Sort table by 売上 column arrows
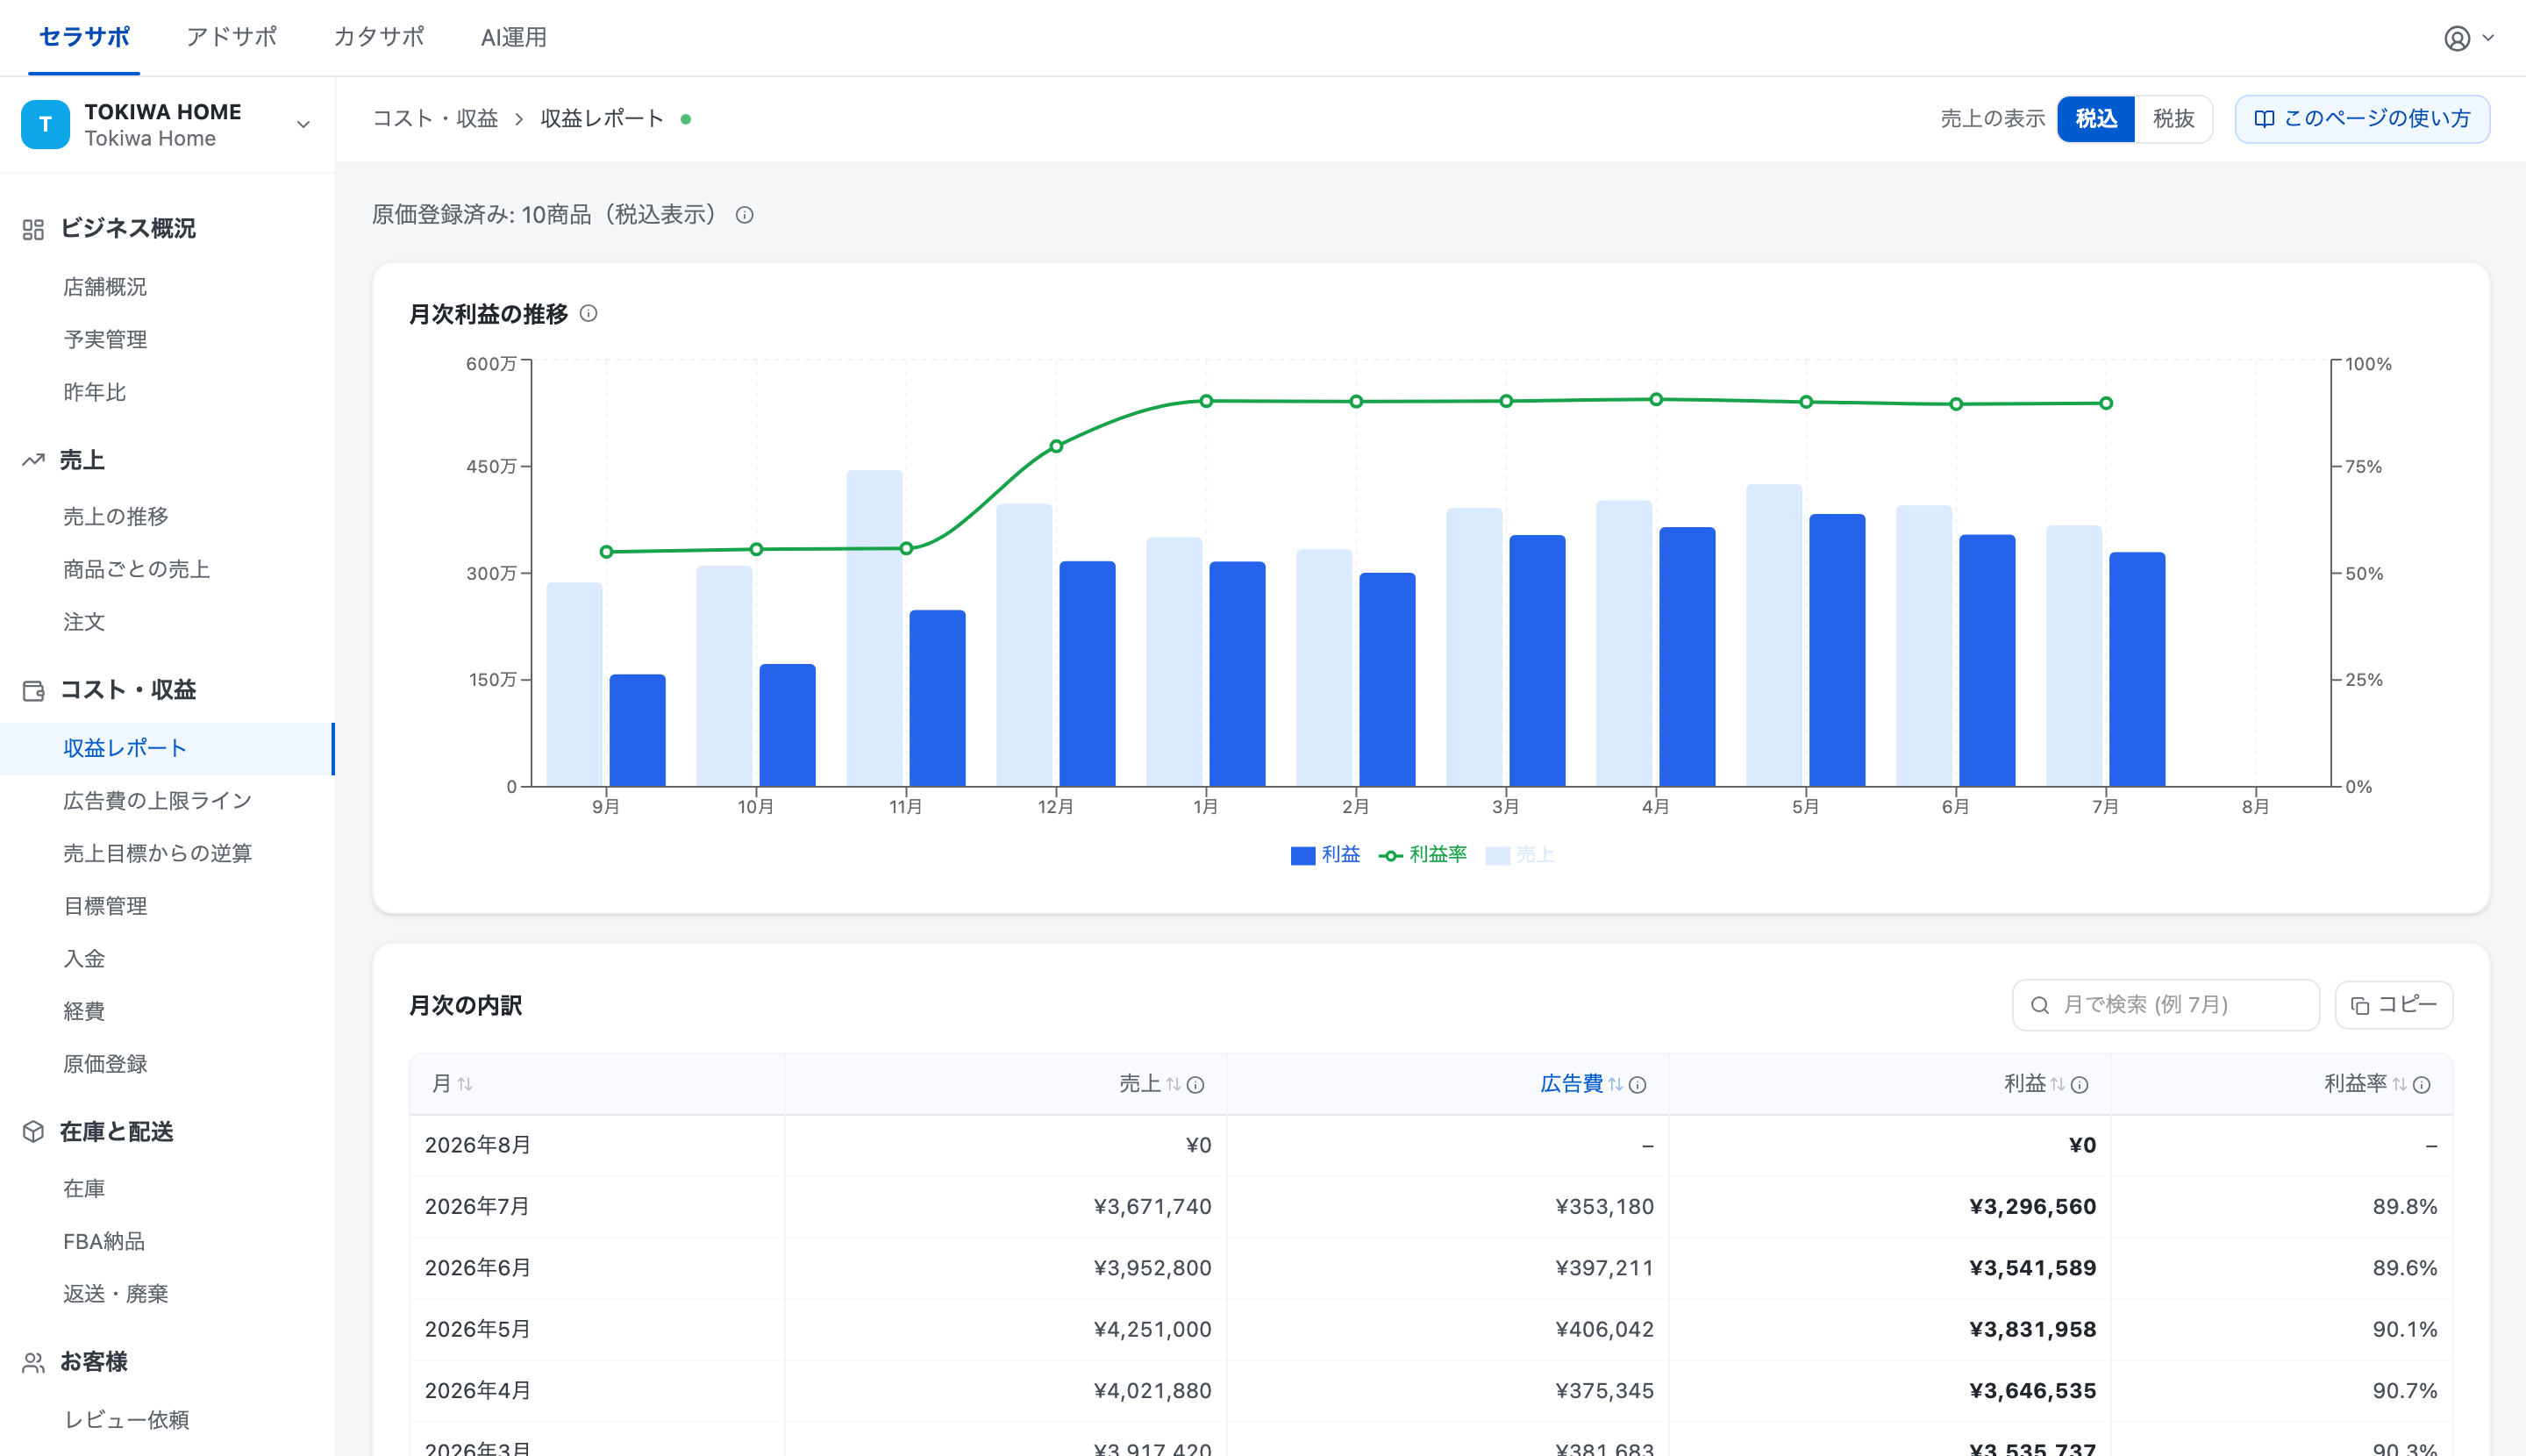Image resolution: width=2526 pixels, height=1456 pixels. [1173, 1084]
